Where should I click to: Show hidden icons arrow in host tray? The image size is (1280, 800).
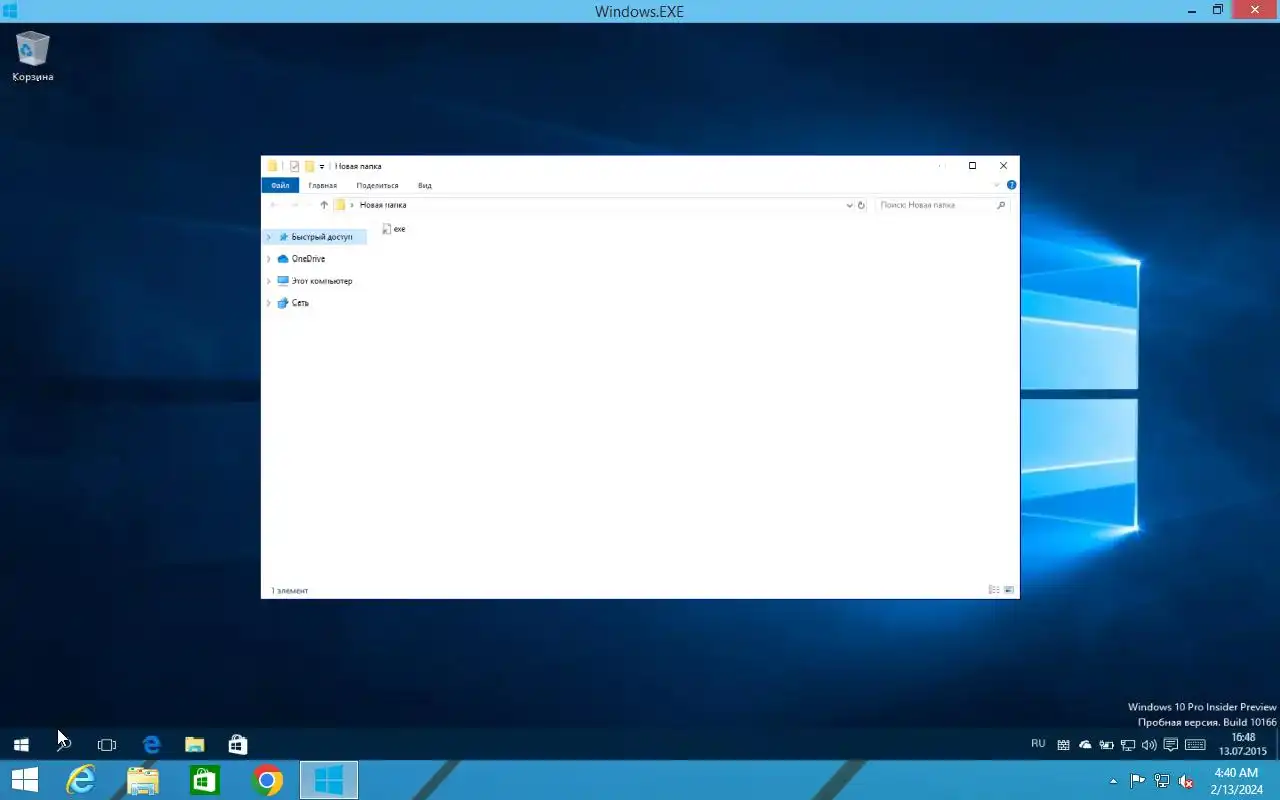(1113, 781)
